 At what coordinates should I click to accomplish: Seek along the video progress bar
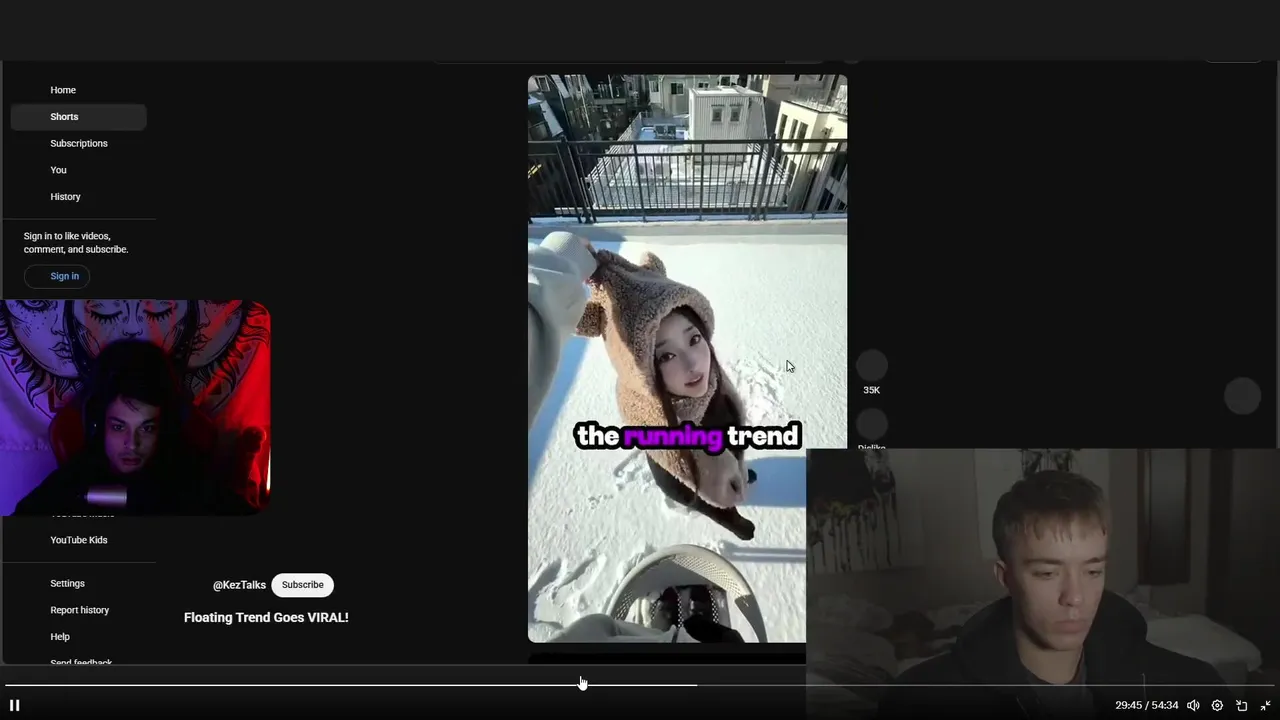click(x=640, y=685)
